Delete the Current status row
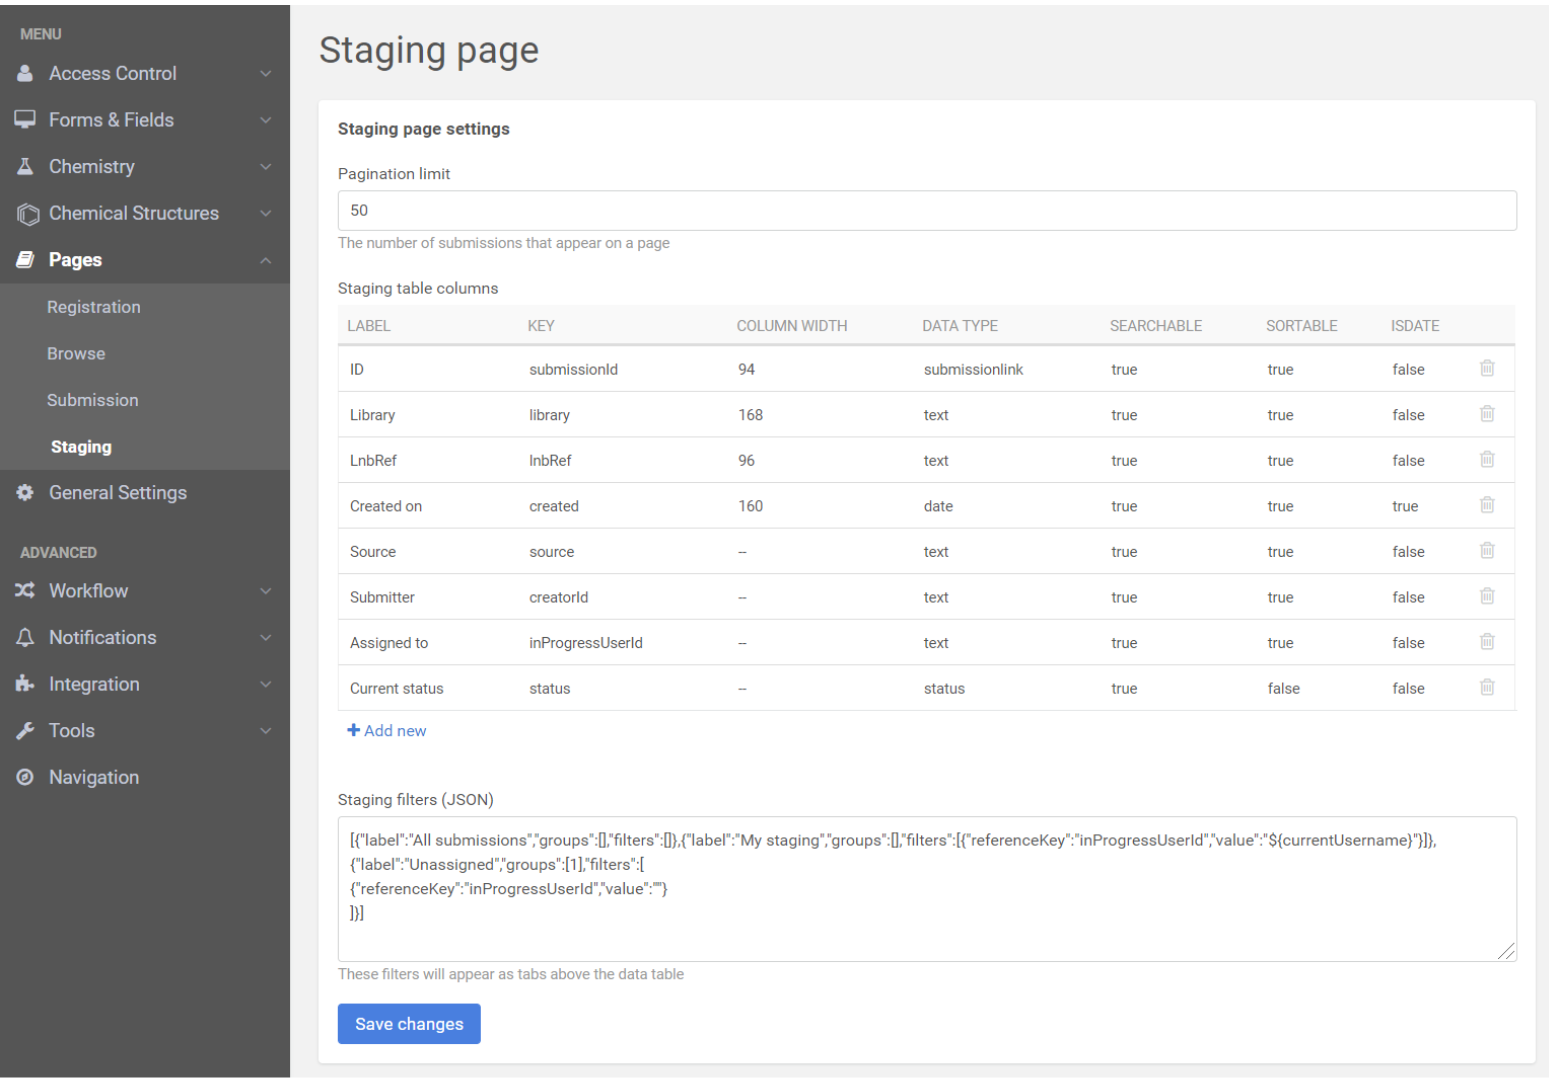The image size is (1549, 1082). (1486, 687)
